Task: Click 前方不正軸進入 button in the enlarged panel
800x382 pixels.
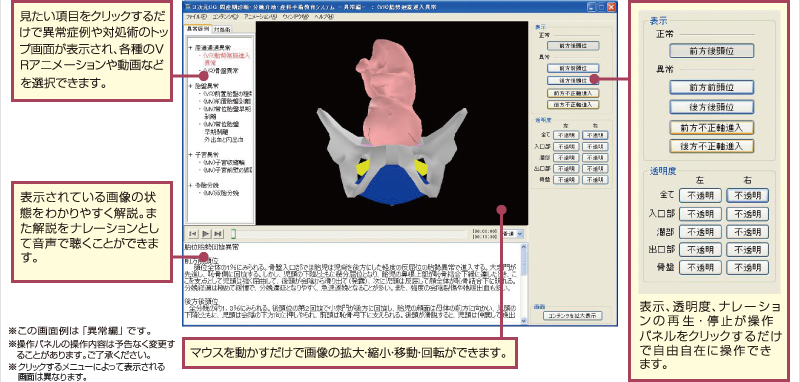Action: 712,127
